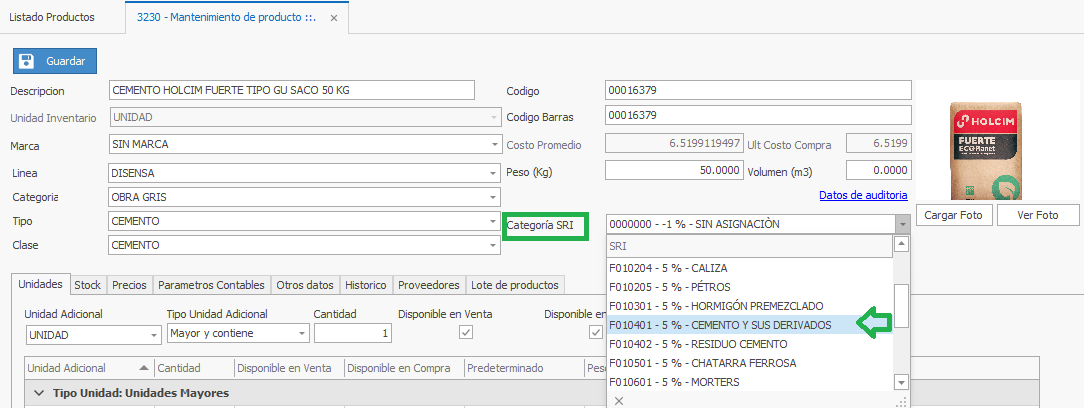Click the Holcim cement product photo
This screenshot has height=408, width=1084.
987,150
